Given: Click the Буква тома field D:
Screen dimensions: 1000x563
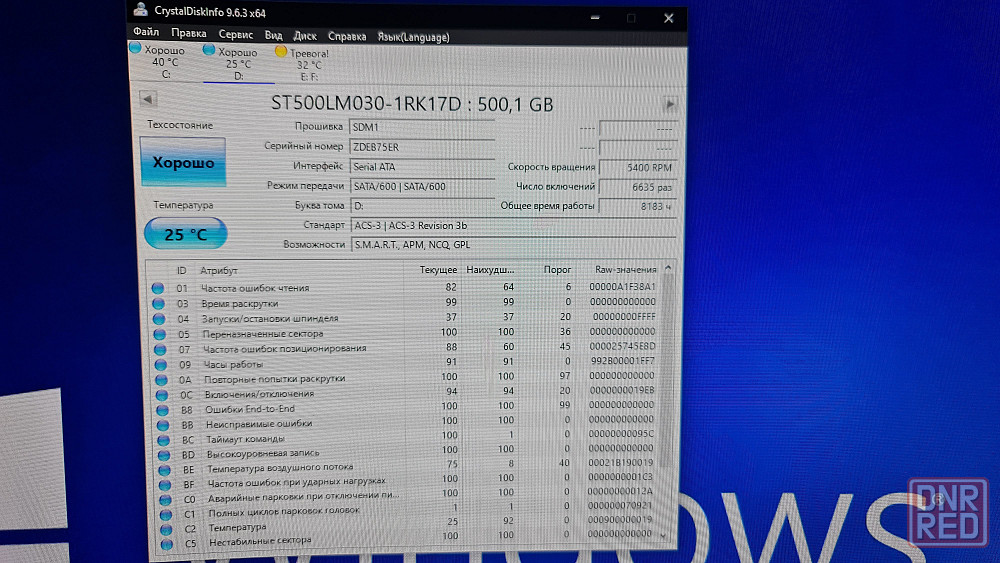Looking at the screenshot, I should click(422, 206).
